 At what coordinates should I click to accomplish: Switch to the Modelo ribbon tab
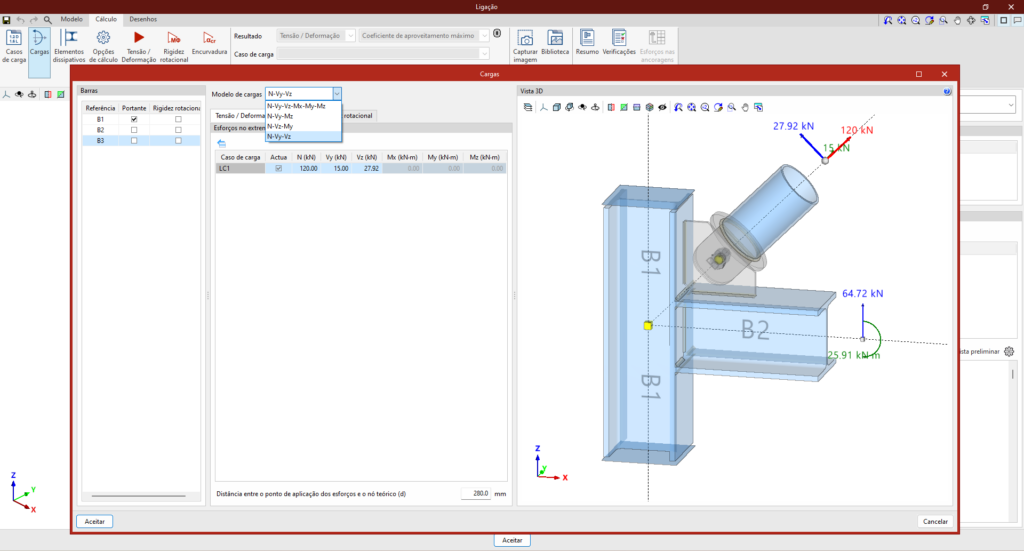tap(72, 19)
